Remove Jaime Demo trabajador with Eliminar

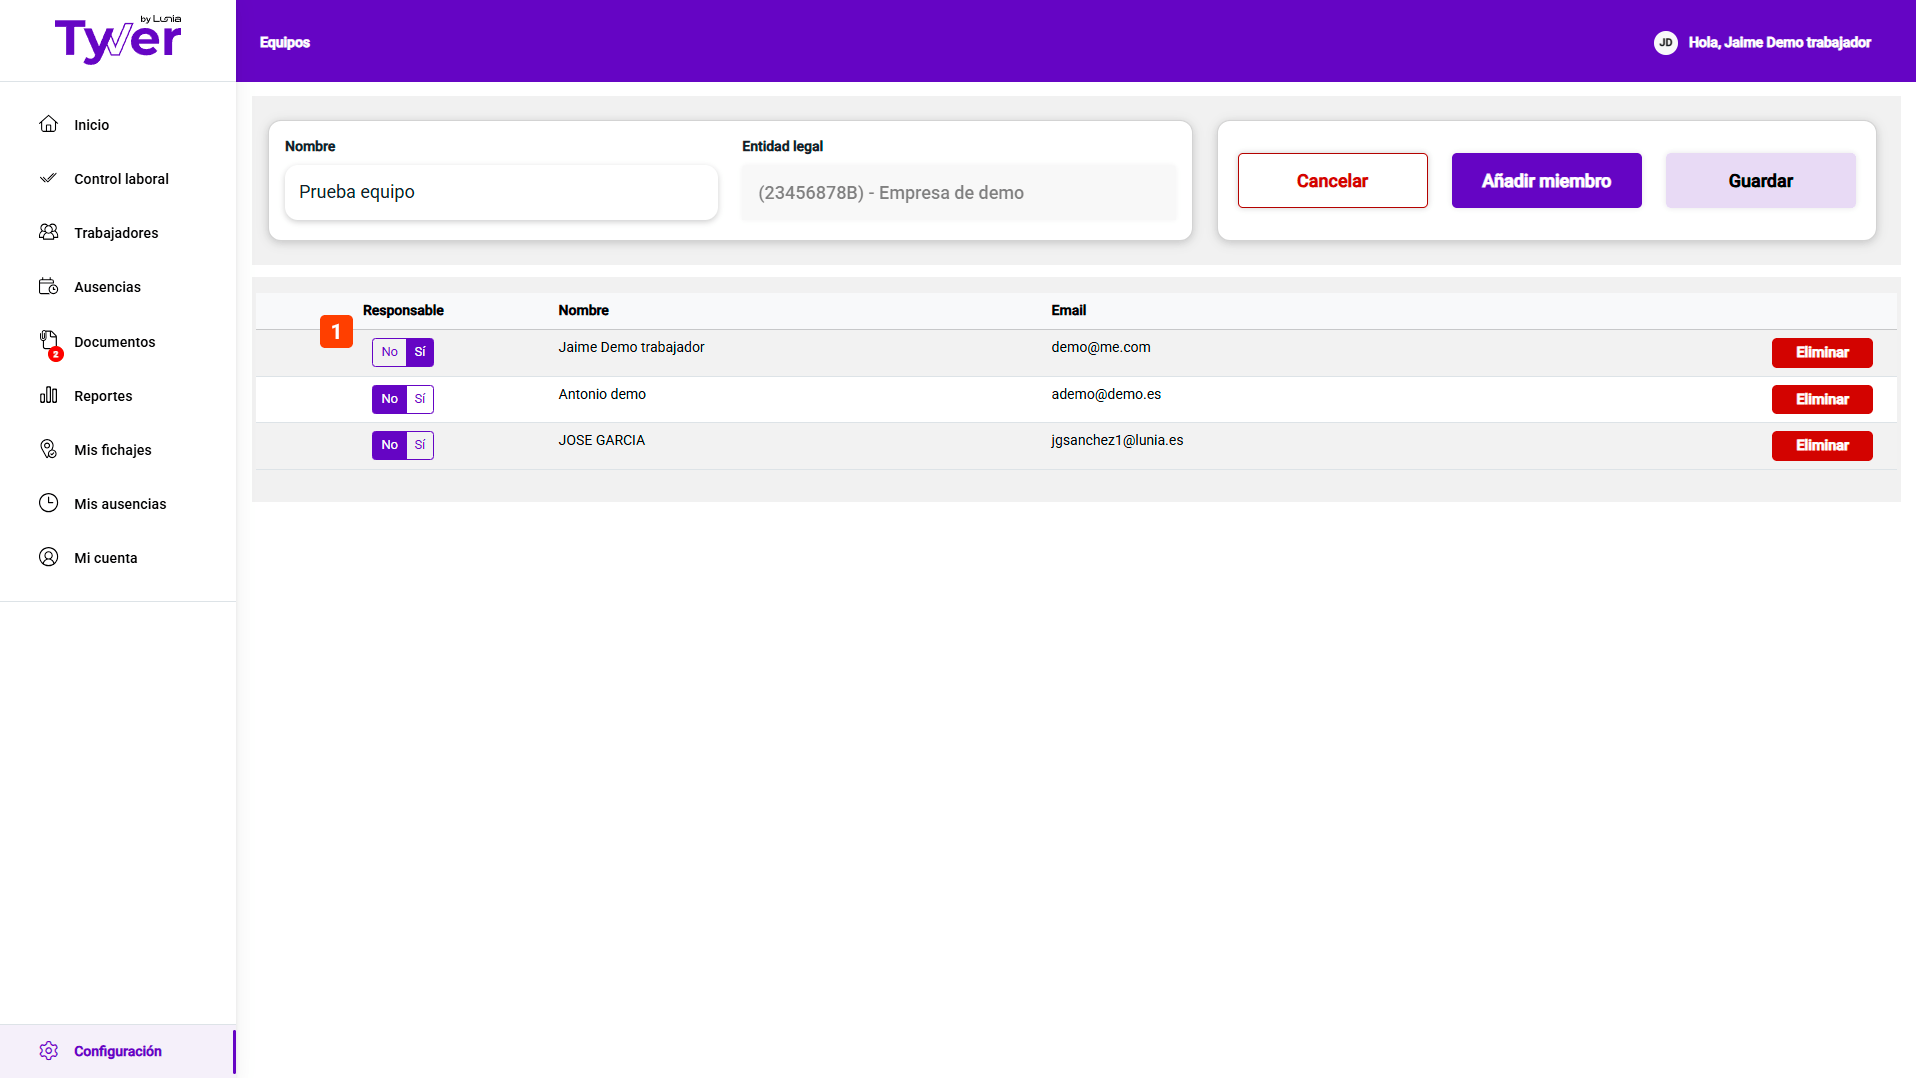[1822, 352]
